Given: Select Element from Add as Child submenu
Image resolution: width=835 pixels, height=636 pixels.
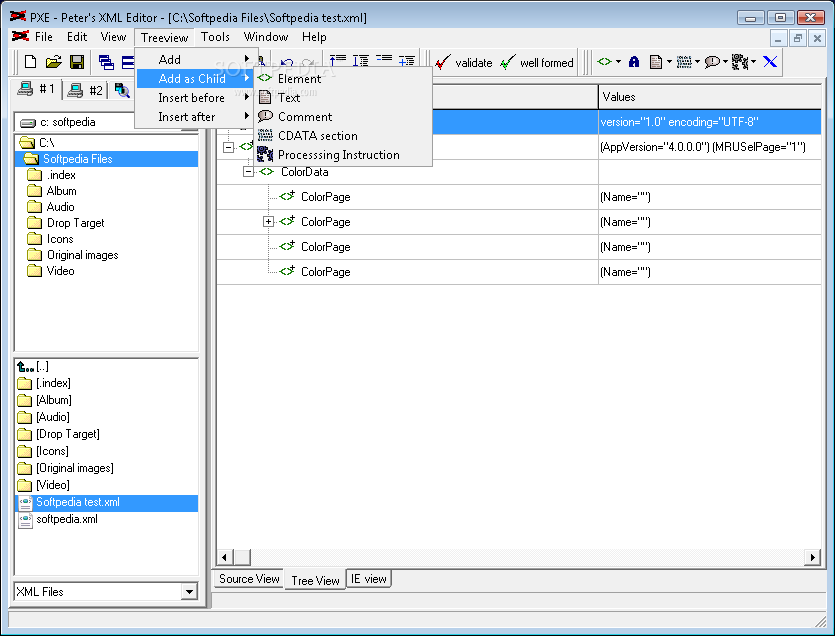Looking at the screenshot, I should click(343, 79).
